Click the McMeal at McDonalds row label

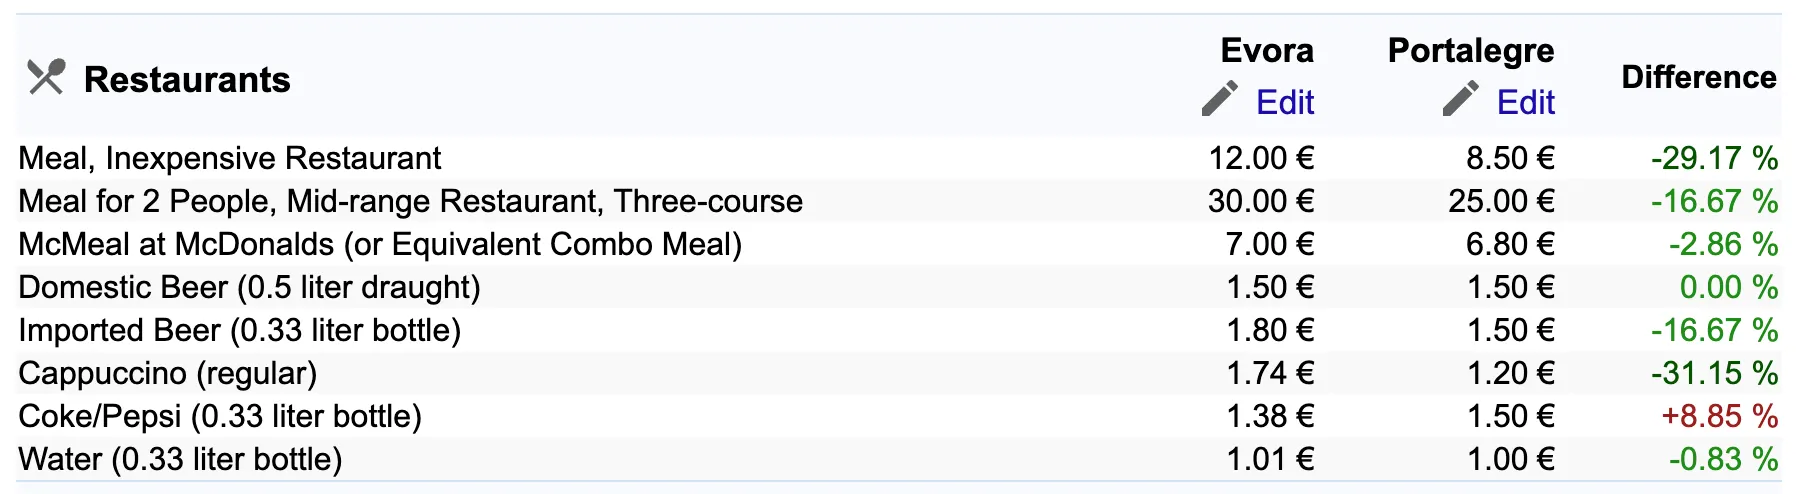point(380,244)
